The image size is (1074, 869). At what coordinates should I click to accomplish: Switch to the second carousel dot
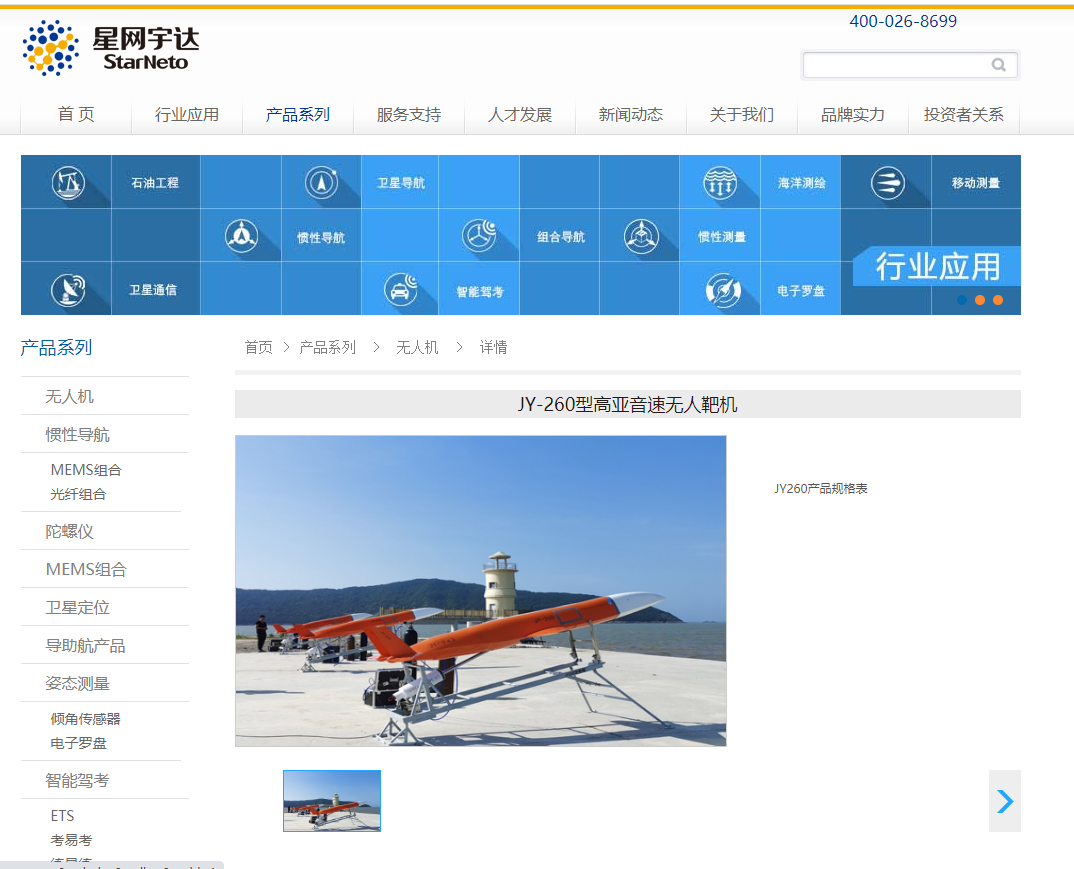pyautogui.click(x=979, y=299)
